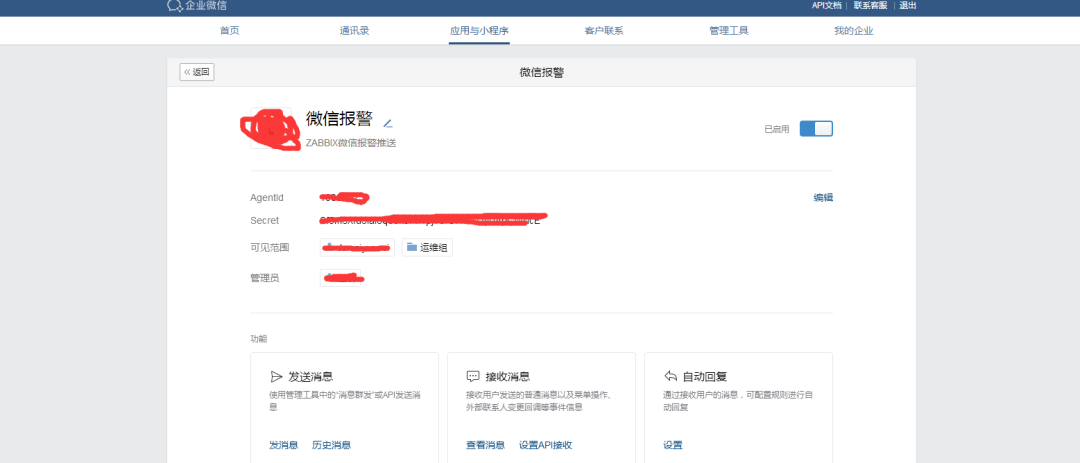Click the 可见范围 label
The height and width of the screenshot is (463, 1080).
pos(269,247)
